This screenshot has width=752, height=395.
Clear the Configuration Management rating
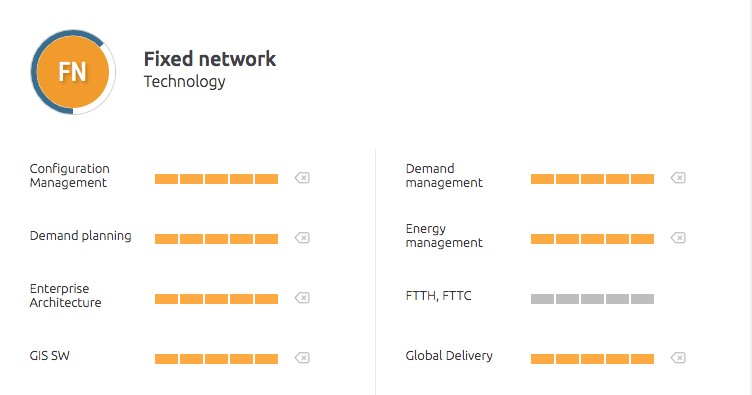pyautogui.click(x=302, y=178)
